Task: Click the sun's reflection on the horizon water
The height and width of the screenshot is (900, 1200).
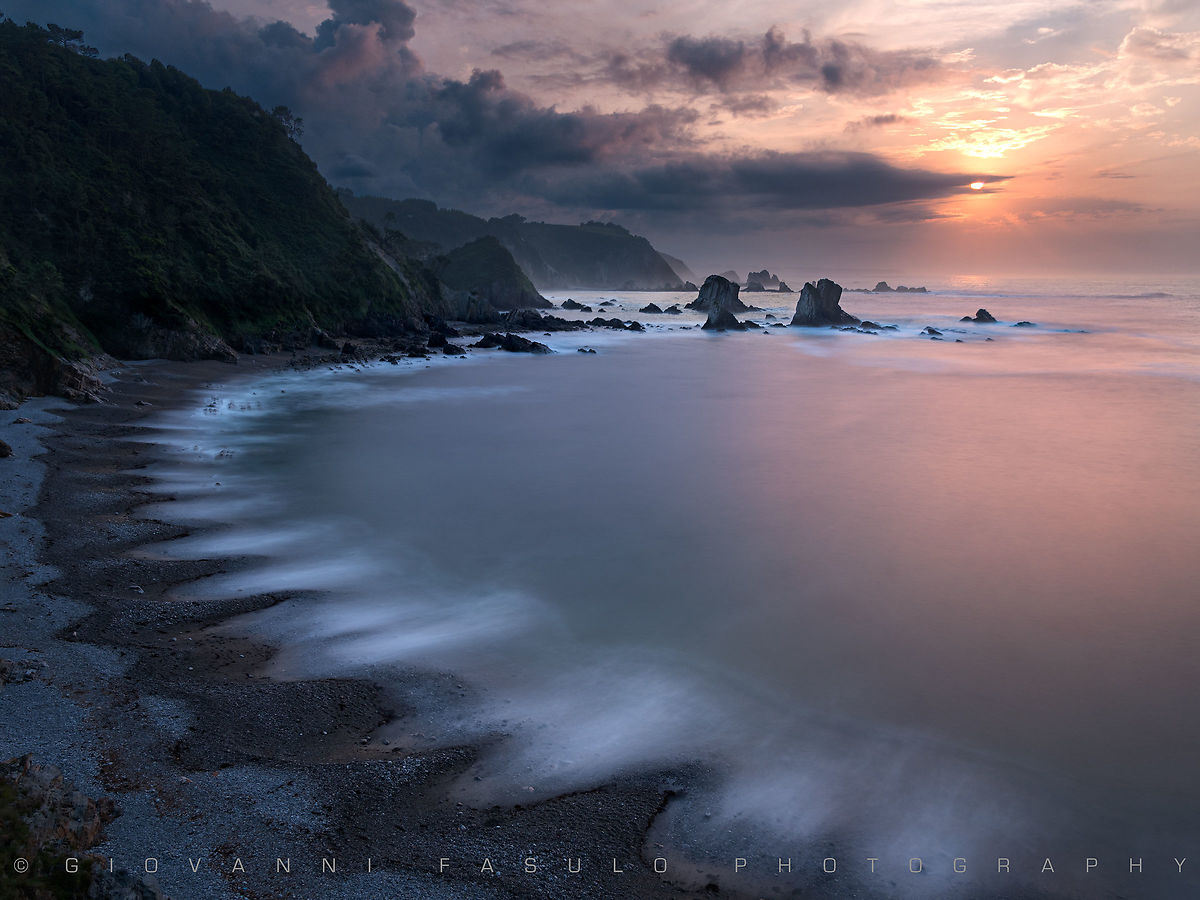Action: click(x=975, y=282)
